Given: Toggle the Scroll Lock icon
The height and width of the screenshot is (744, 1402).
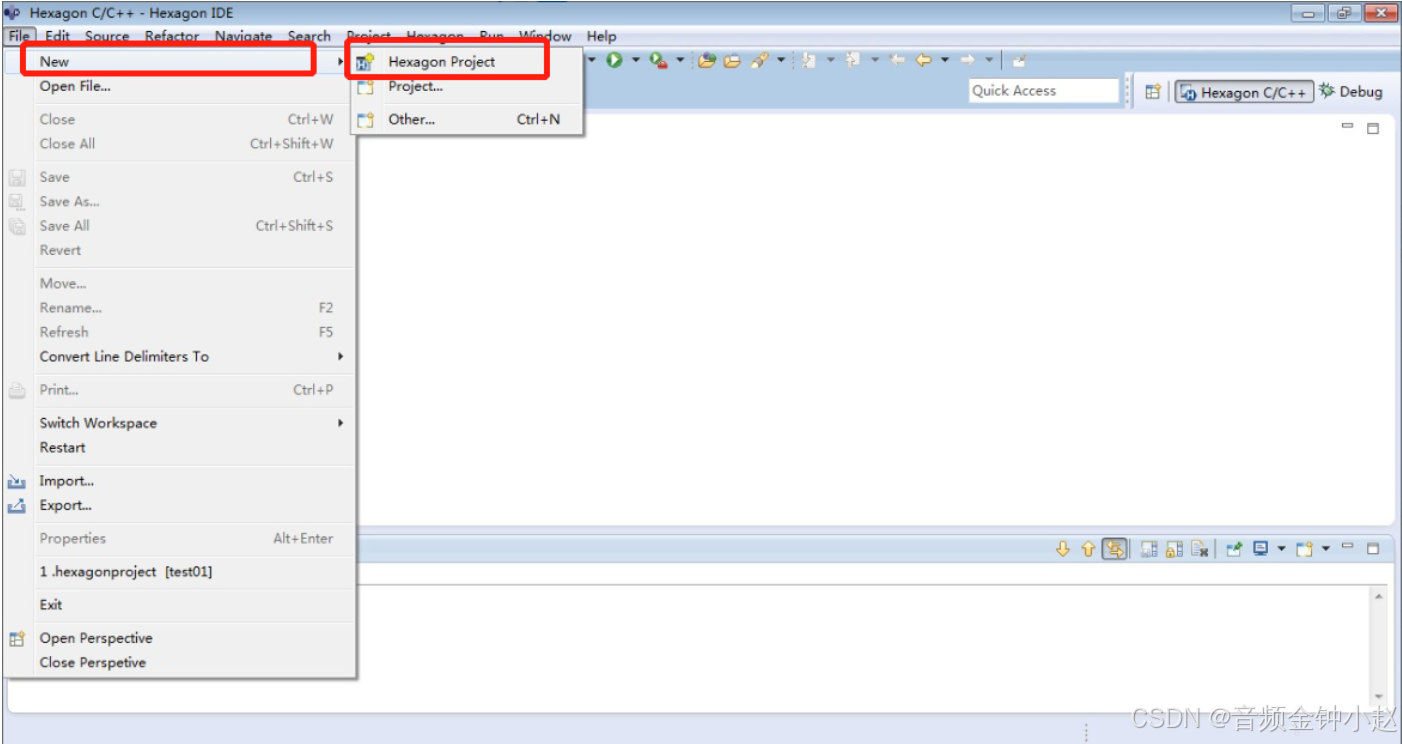Looking at the screenshot, I should (x=1174, y=549).
